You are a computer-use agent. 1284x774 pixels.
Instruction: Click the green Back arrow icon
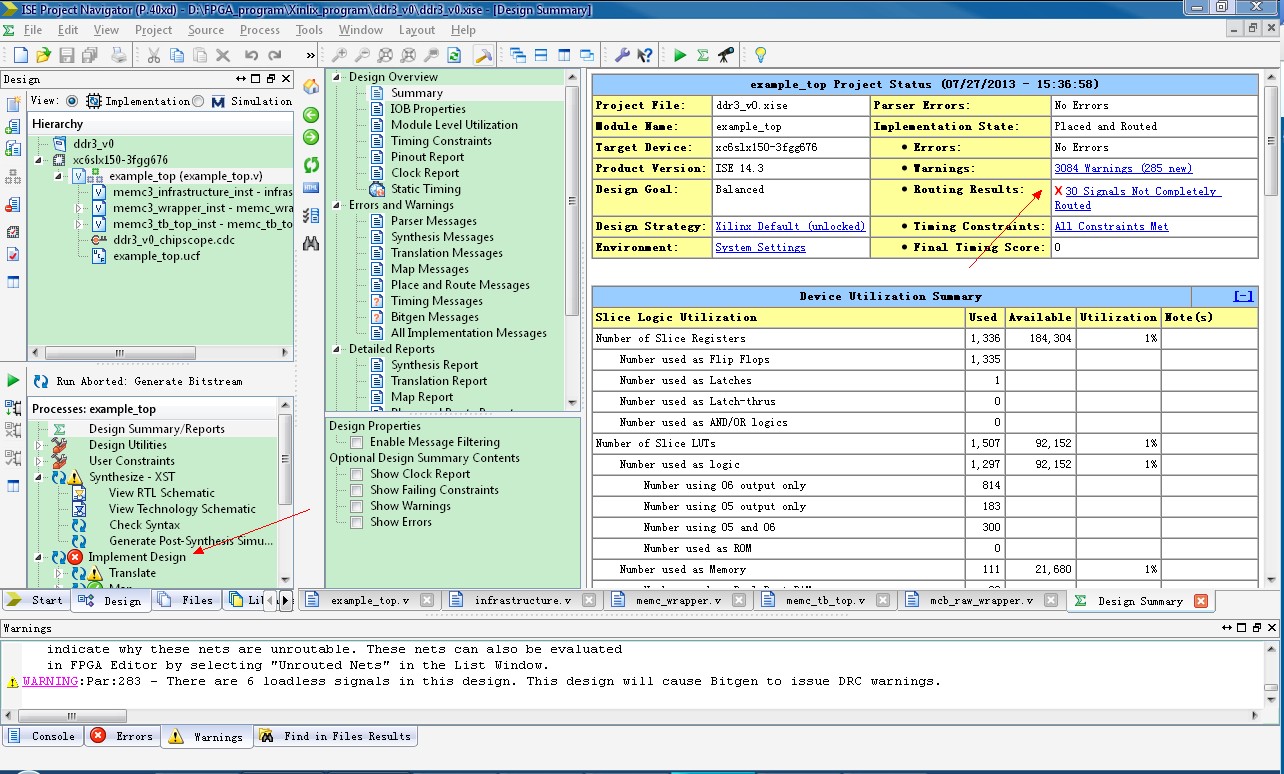click(311, 115)
